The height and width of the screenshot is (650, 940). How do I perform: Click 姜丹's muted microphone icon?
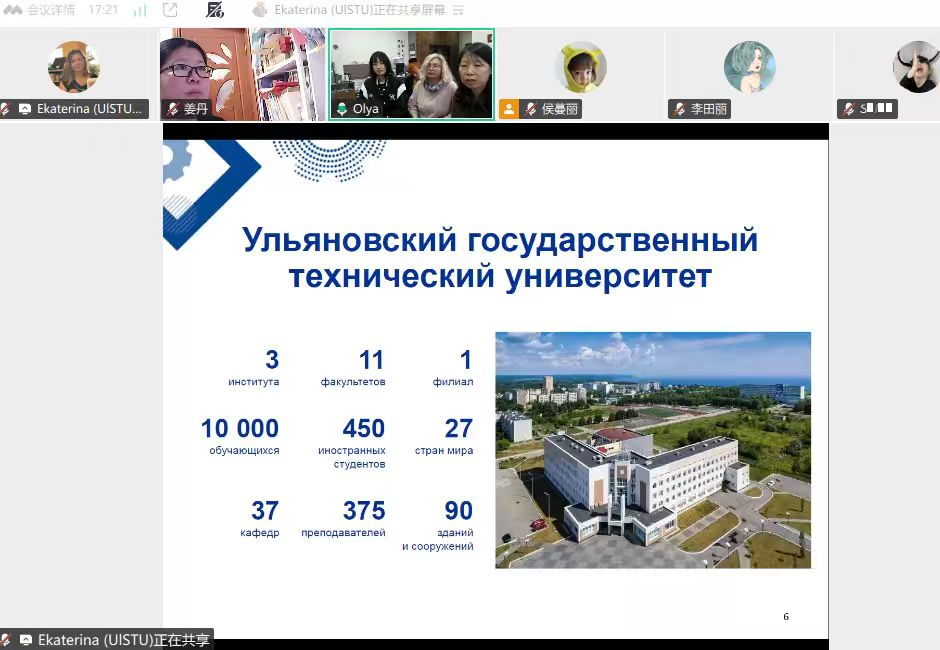tap(174, 109)
